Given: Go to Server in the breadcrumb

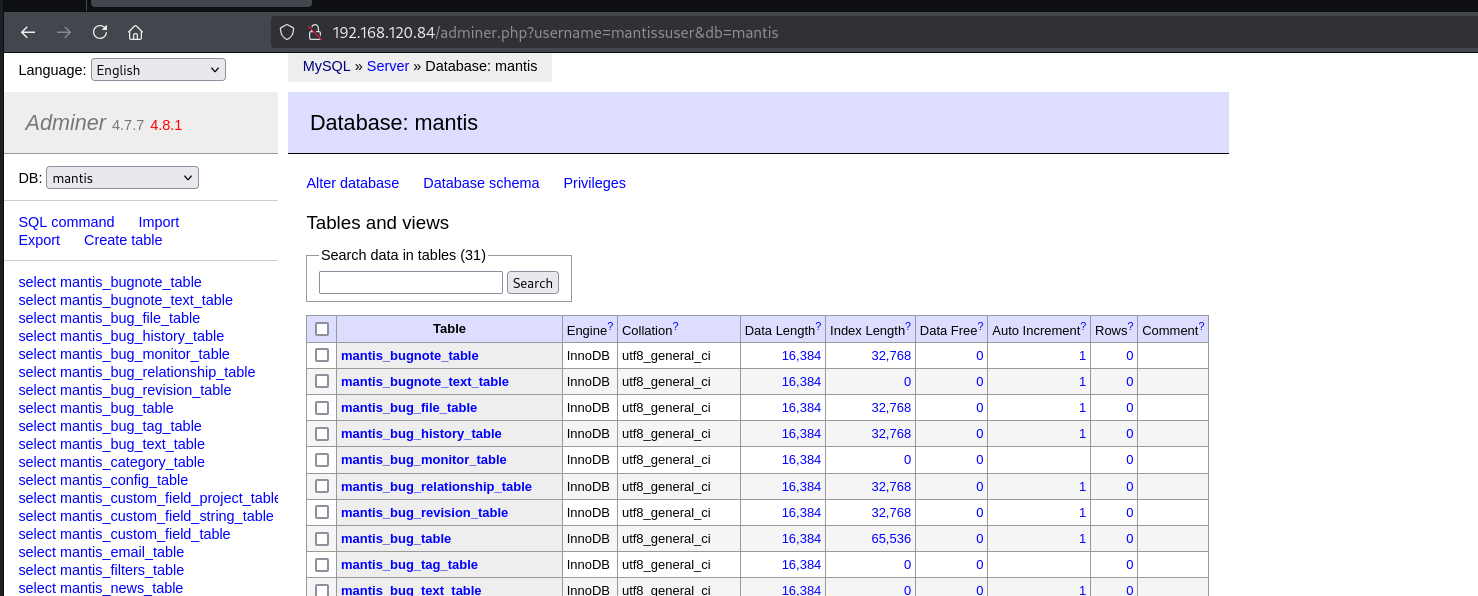Looking at the screenshot, I should point(388,66).
